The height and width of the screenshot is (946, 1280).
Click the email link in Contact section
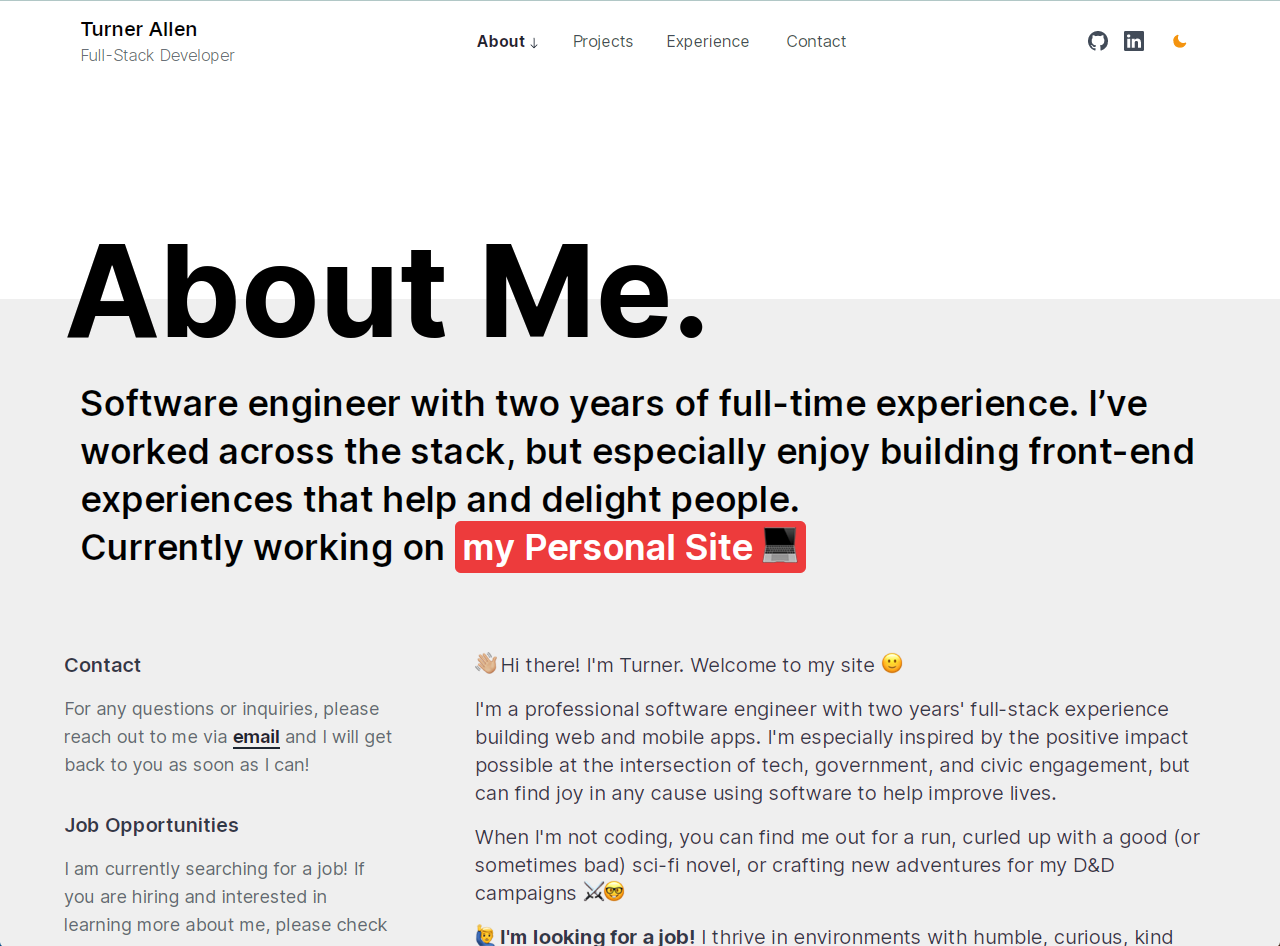[256, 737]
